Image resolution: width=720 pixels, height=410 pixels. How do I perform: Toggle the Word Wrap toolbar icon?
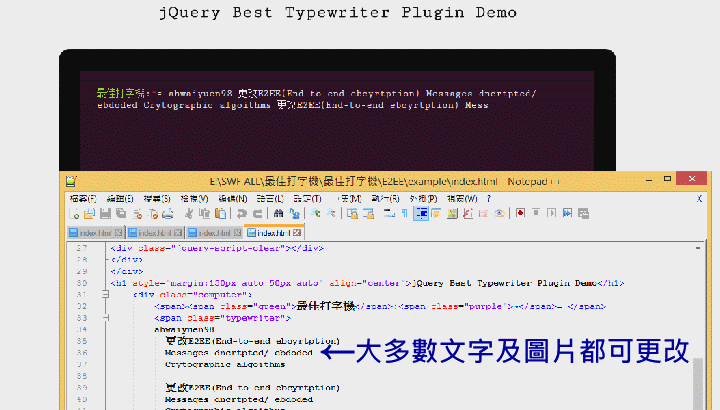click(x=389, y=213)
